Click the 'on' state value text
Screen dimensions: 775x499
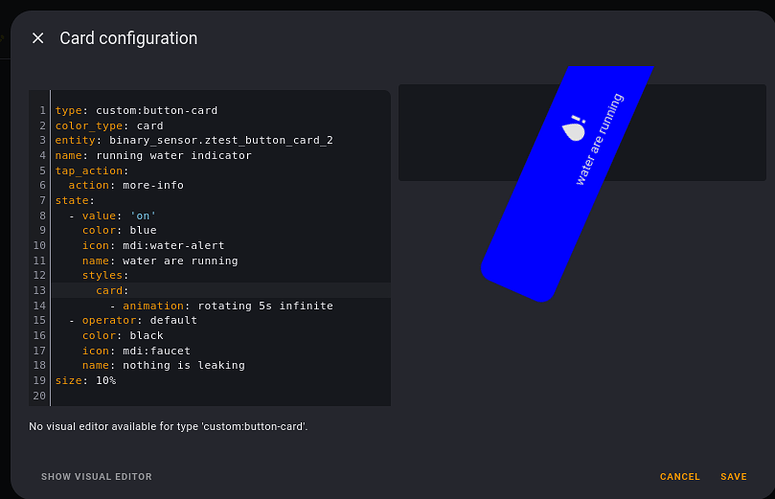pos(143,216)
